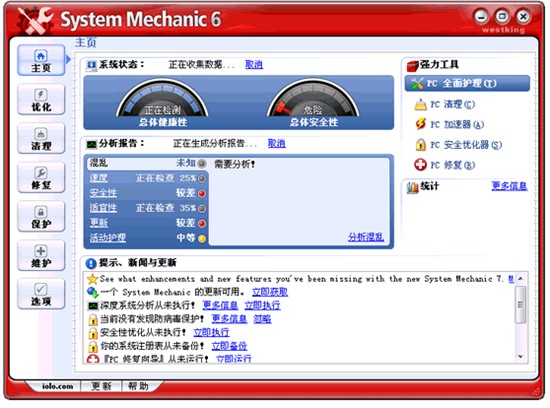Launch PC 修复 (R) tool

[445, 165]
